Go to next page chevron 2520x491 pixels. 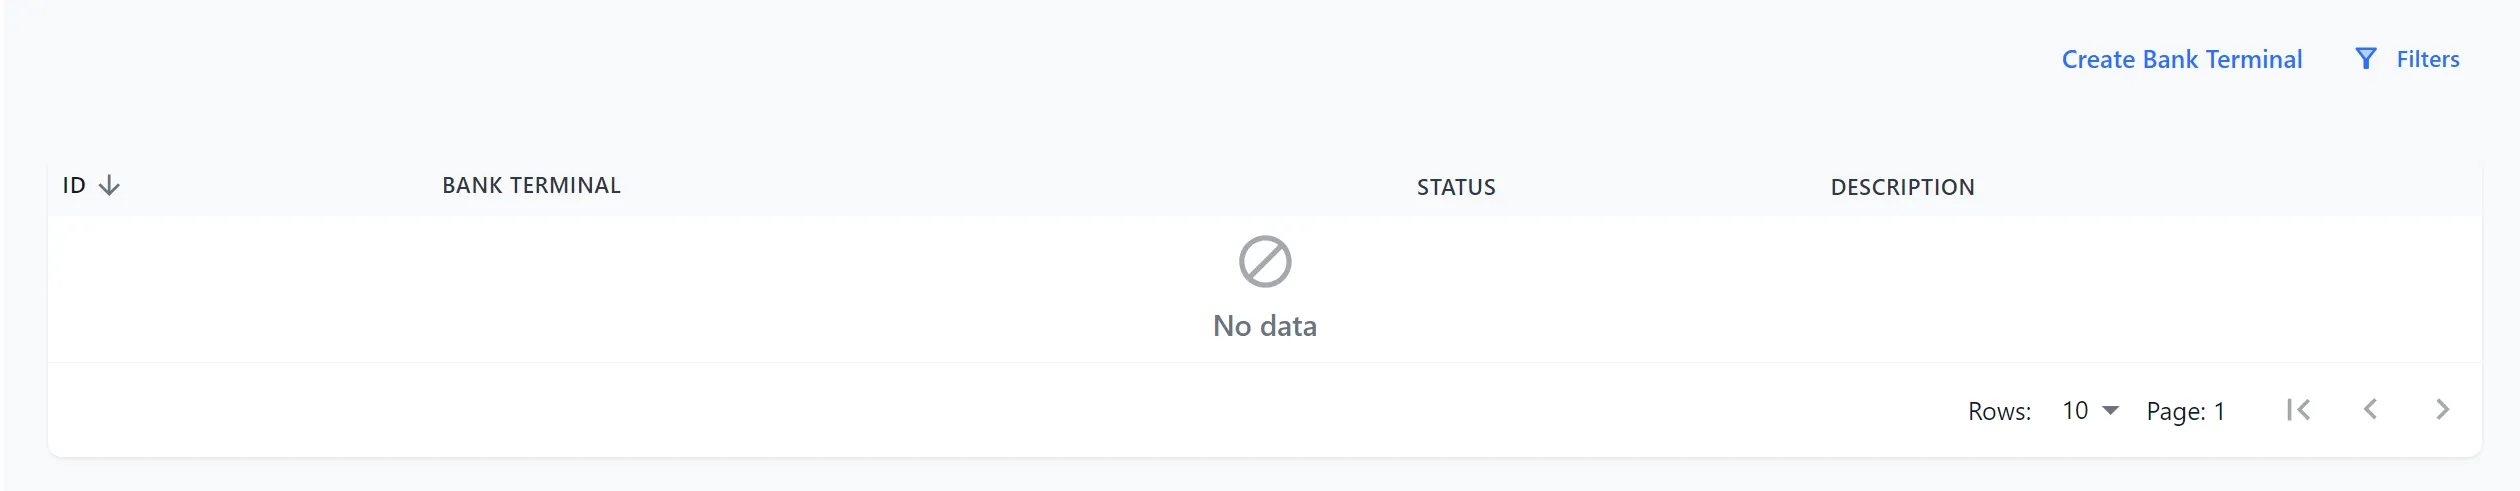pos(2442,410)
